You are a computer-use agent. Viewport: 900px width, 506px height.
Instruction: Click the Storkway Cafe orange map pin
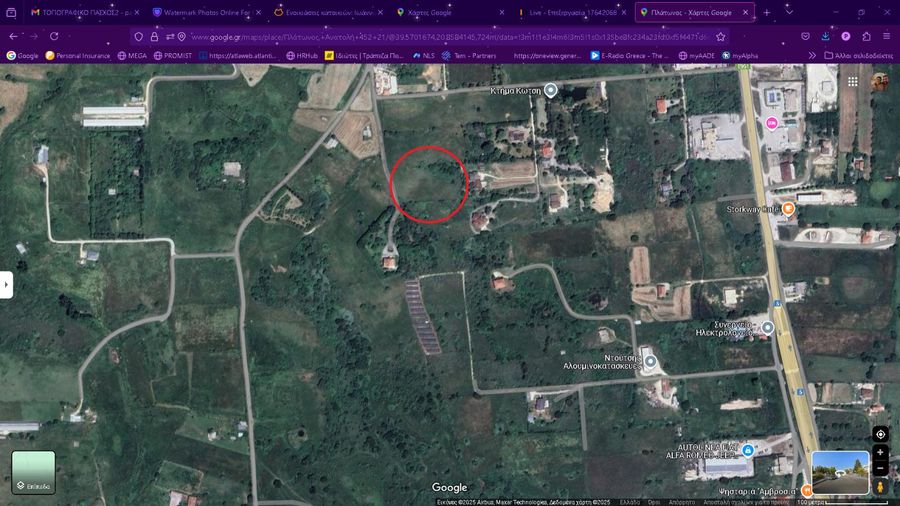click(x=788, y=209)
